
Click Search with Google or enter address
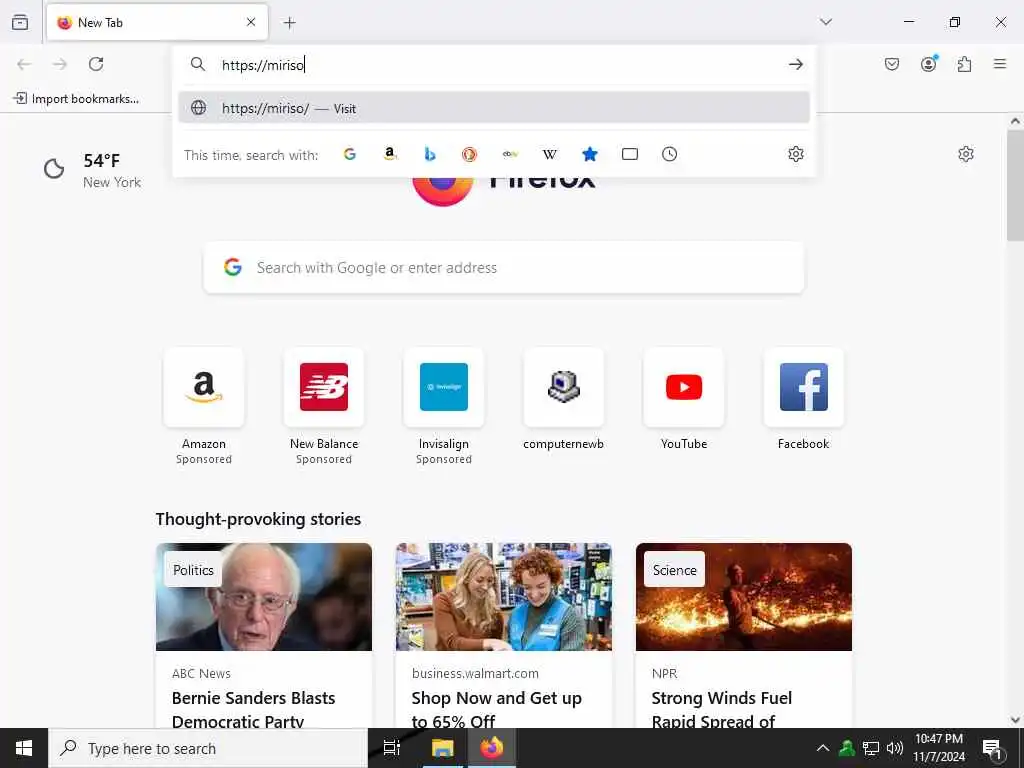[x=504, y=268]
